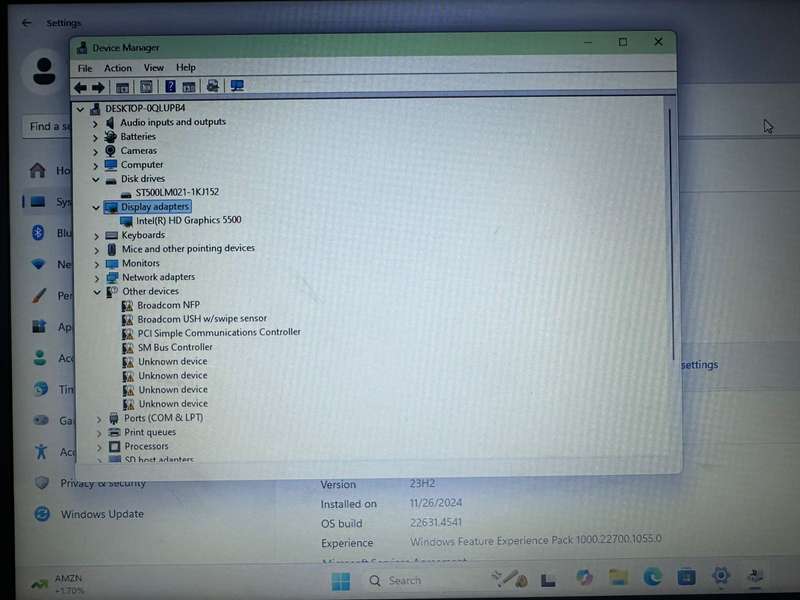Collapse the Other devices category
The height and width of the screenshot is (600, 800).
(x=97, y=292)
